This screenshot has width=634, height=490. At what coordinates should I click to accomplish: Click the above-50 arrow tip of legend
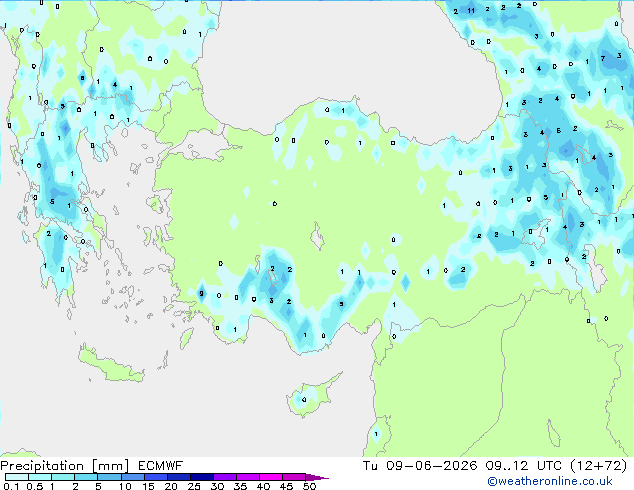coord(317,477)
